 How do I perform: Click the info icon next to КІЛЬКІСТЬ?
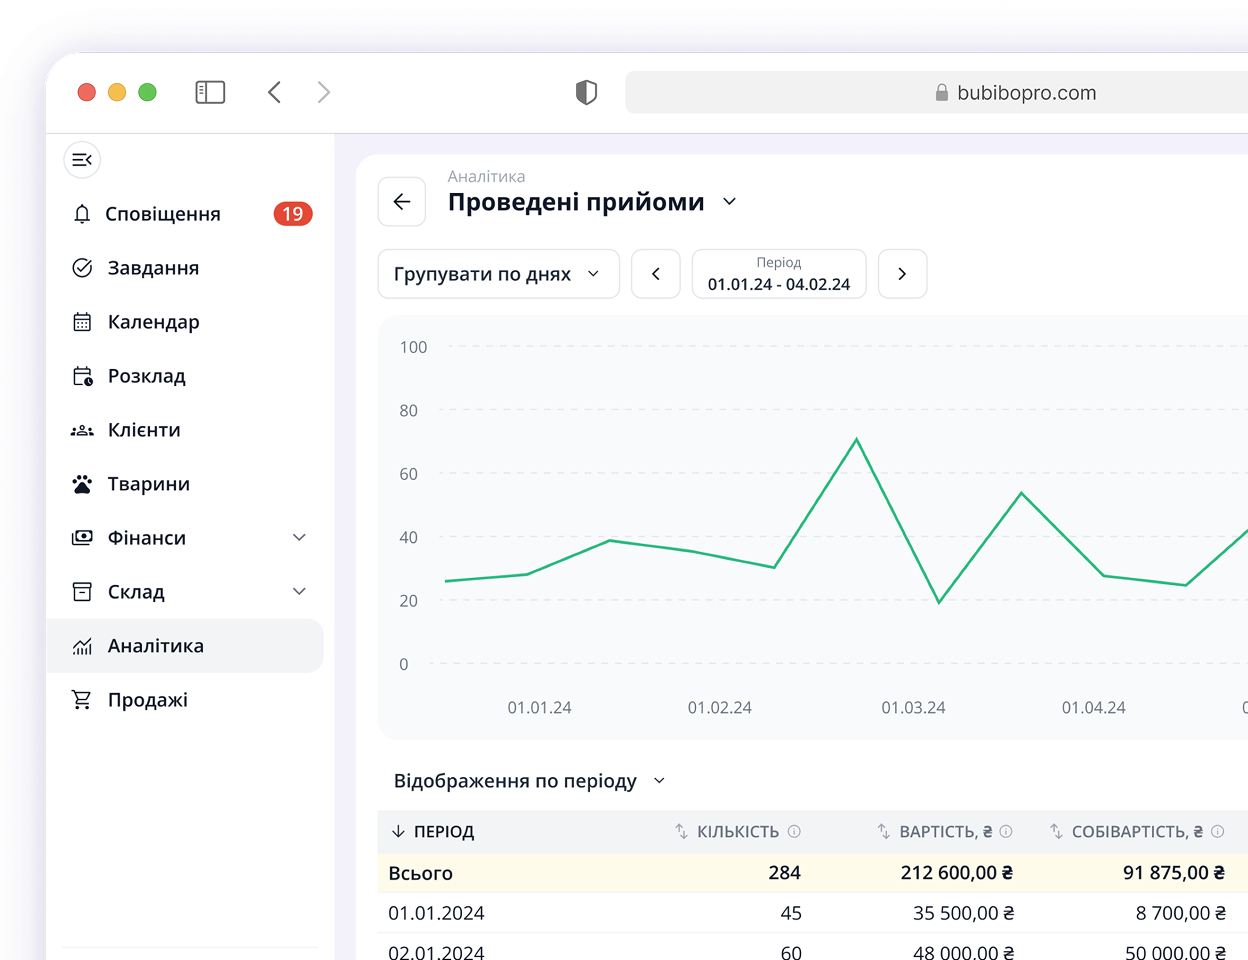(x=794, y=831)
